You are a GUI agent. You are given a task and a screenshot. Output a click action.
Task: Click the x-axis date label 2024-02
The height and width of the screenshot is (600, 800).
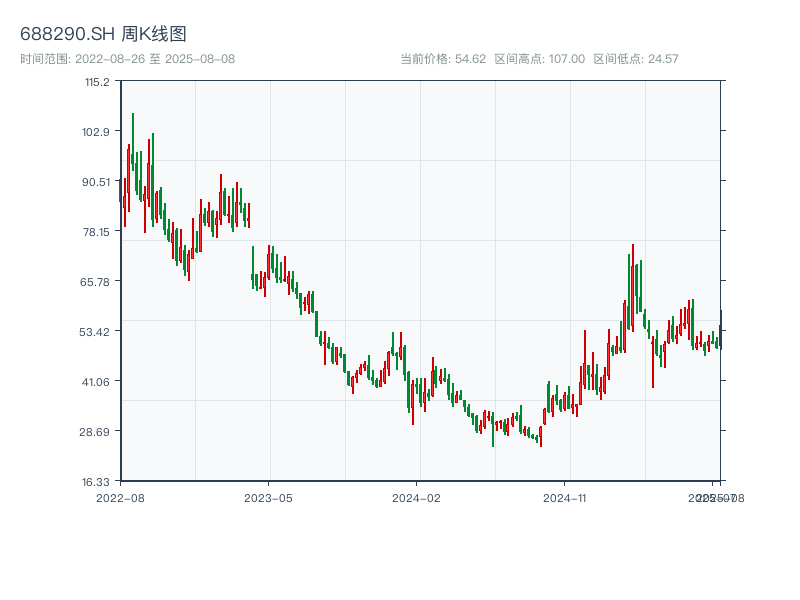click(416, 498)
